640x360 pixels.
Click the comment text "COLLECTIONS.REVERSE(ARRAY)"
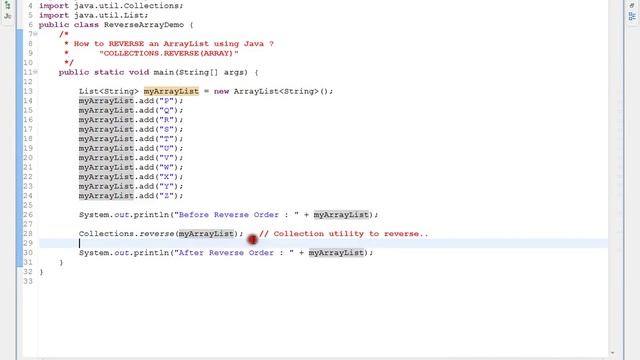[x=169, y=53]
